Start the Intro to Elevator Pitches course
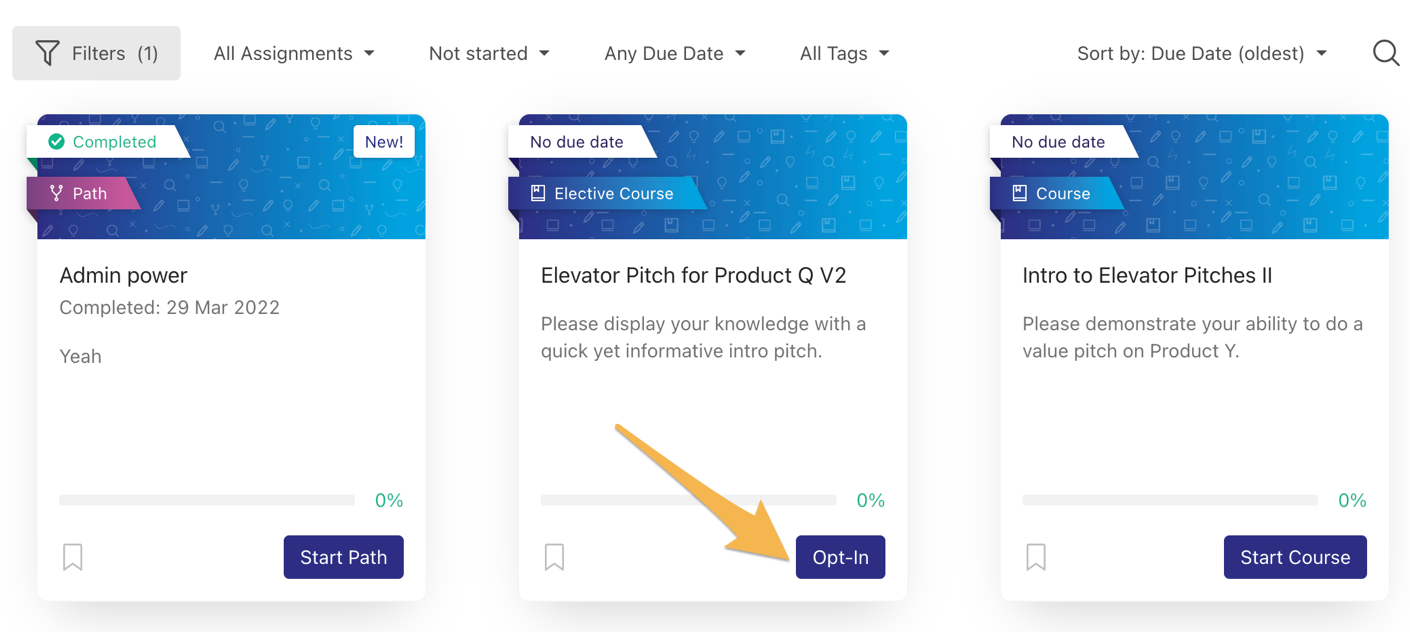The image size is (1410, 632). click(x=1295, y=557)
